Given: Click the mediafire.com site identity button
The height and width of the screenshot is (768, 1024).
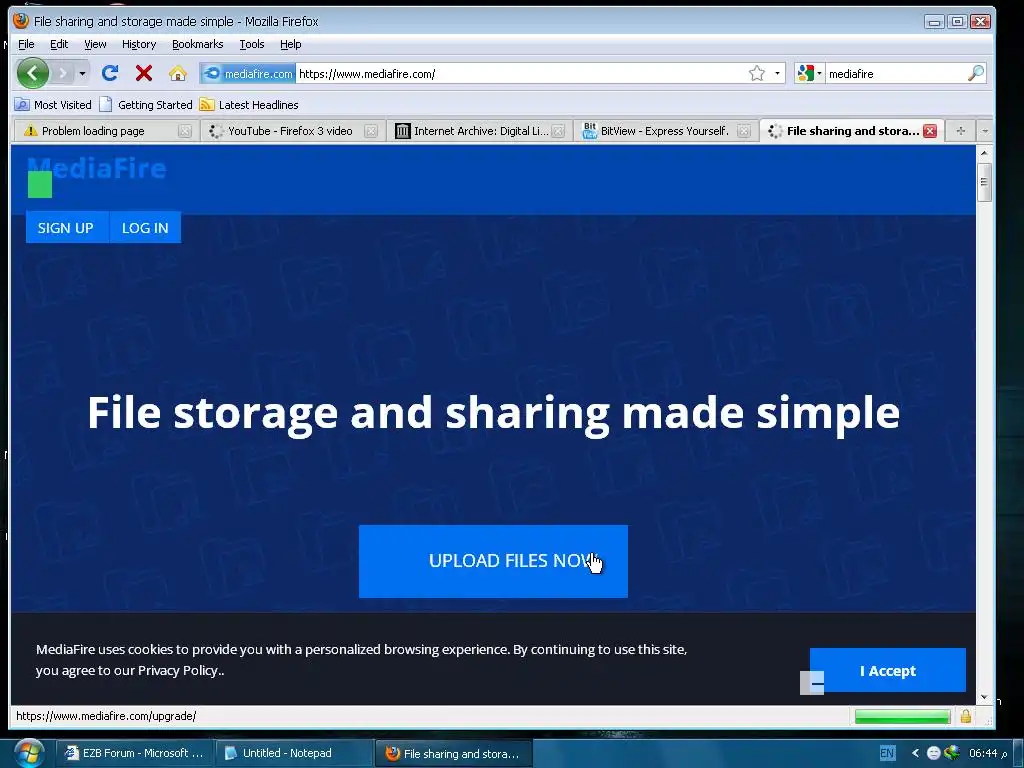Looking at the screenshot, I should (x=248, y=74).
